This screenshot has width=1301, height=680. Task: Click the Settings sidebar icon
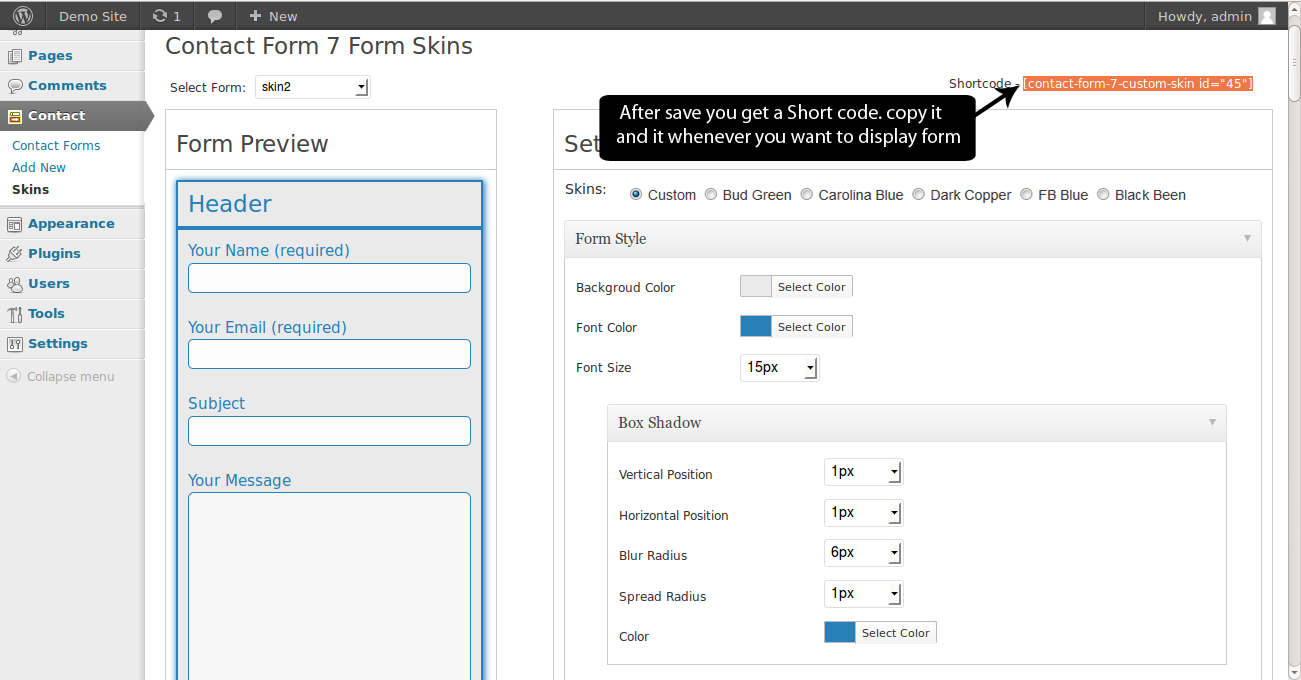coord(15,344)
